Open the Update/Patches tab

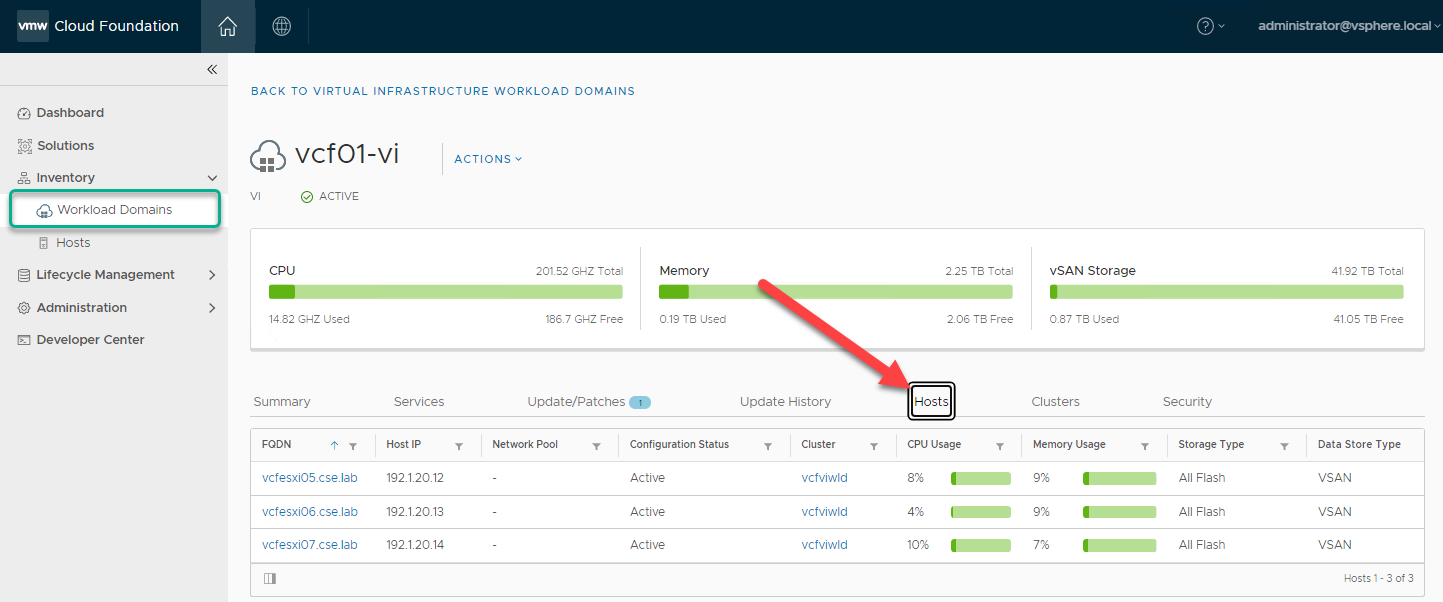[x=576, y=402]
